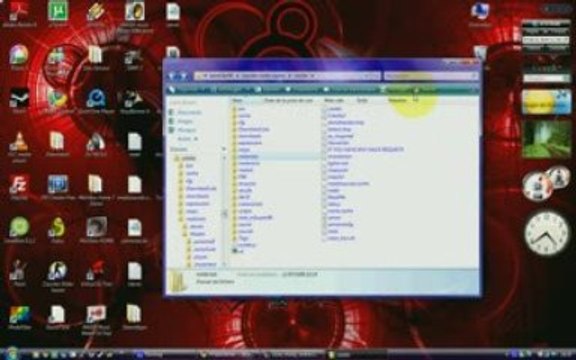Select the highlighted folder row in file list

point(276,156)
